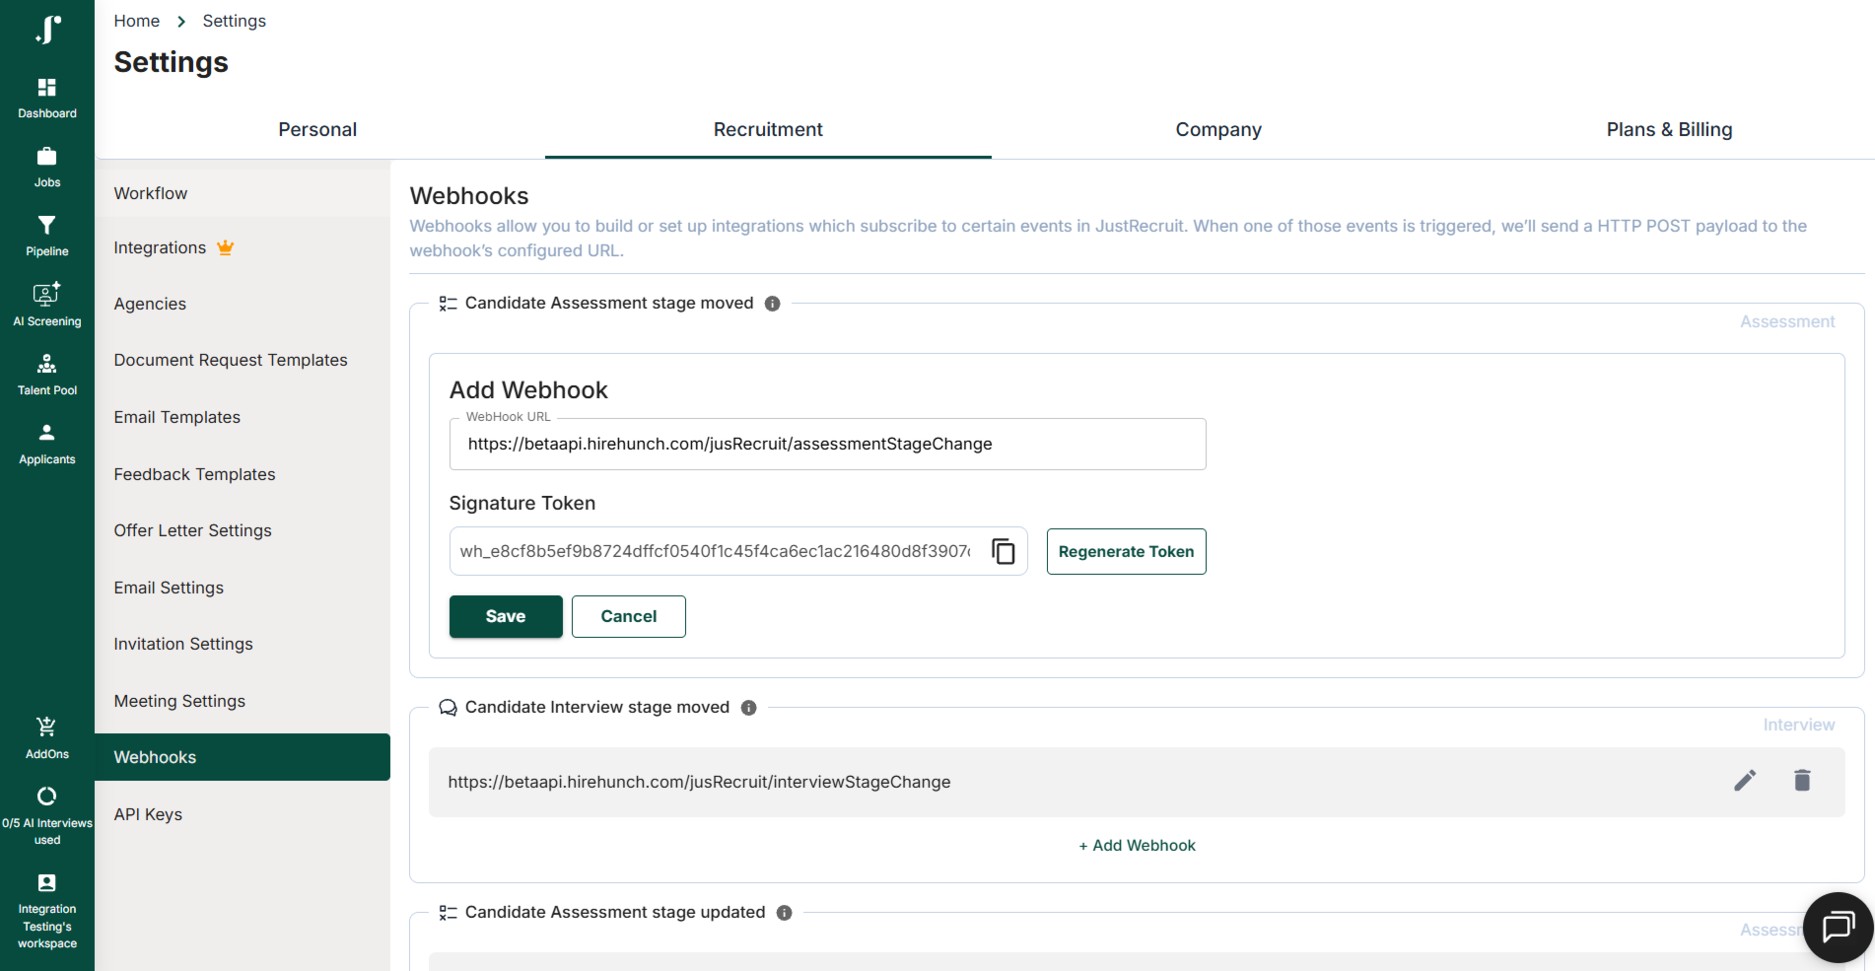The width and height of the screenshot is (1875, 971).
Task: Copy the signature token
Action: 1003,551
